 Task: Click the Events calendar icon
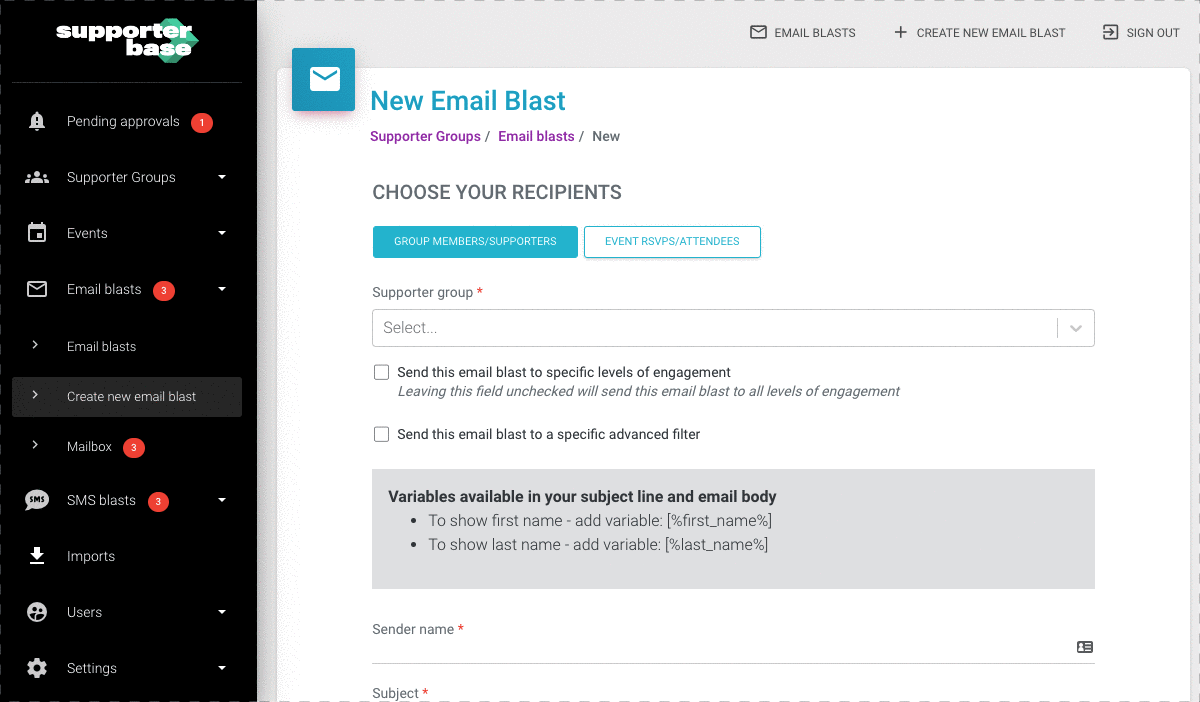click(x=37, y=234)
